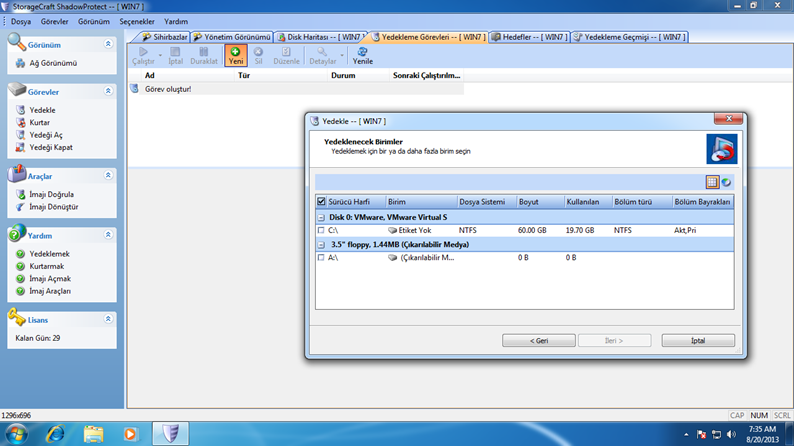Click the Windows Start button
794x446 pixels.
tap(16, 434)
